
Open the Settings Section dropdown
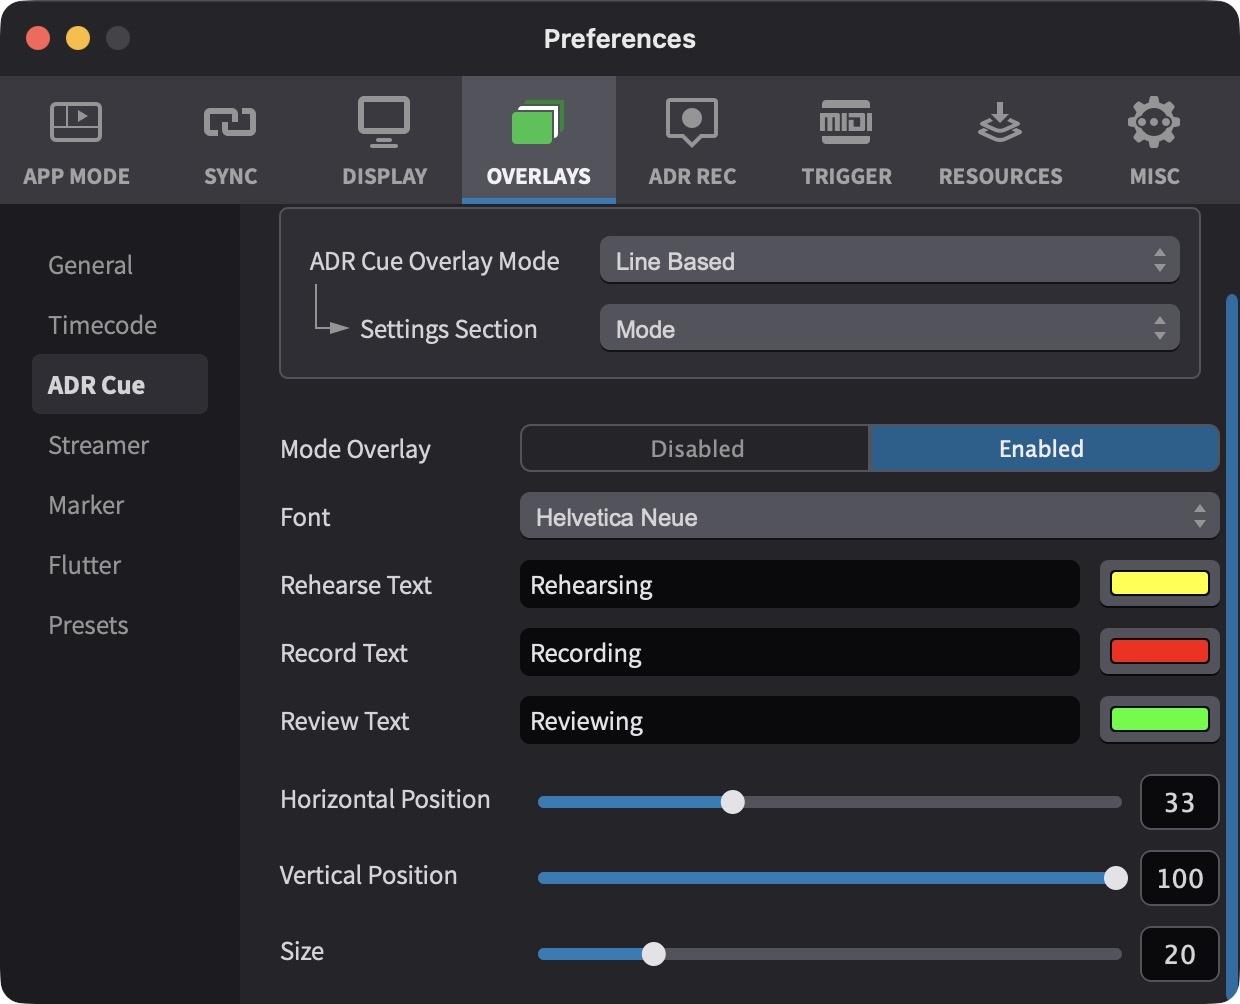pos(890,329)
